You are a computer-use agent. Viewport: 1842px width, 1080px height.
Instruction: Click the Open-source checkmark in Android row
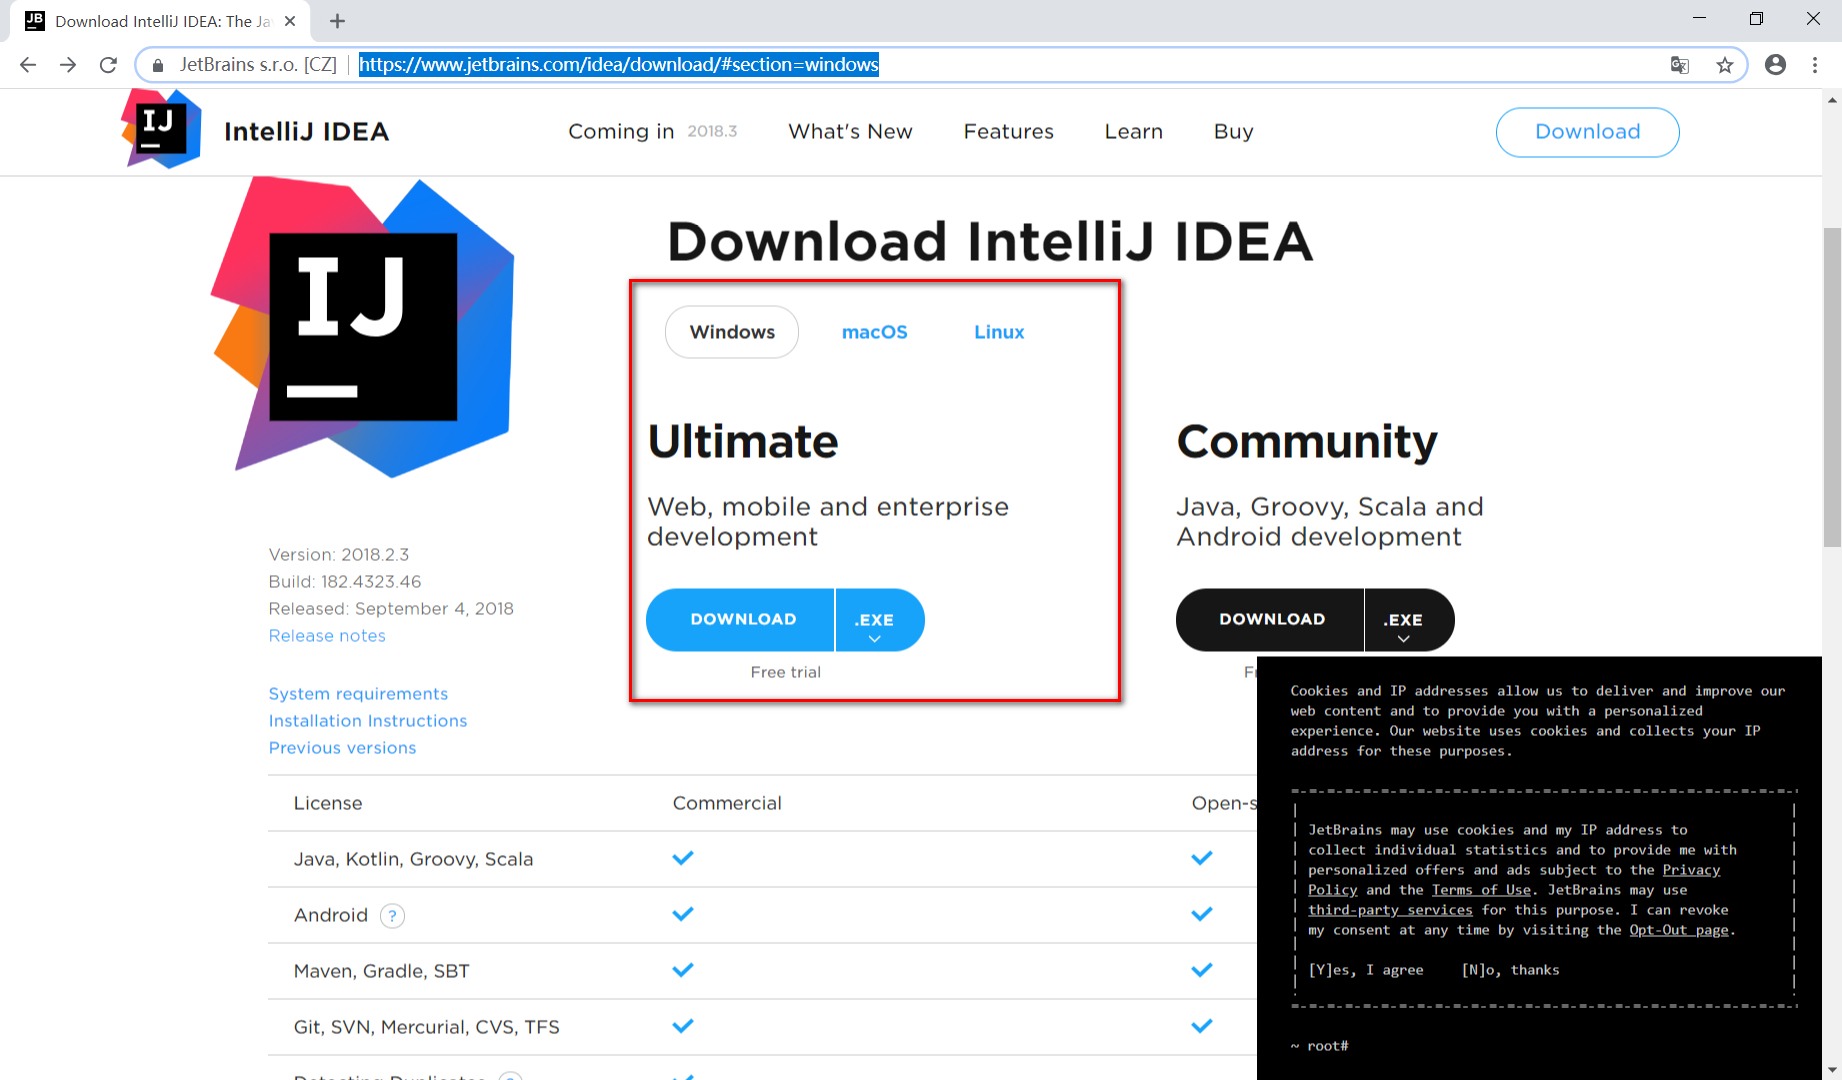tap(1202, 914)
